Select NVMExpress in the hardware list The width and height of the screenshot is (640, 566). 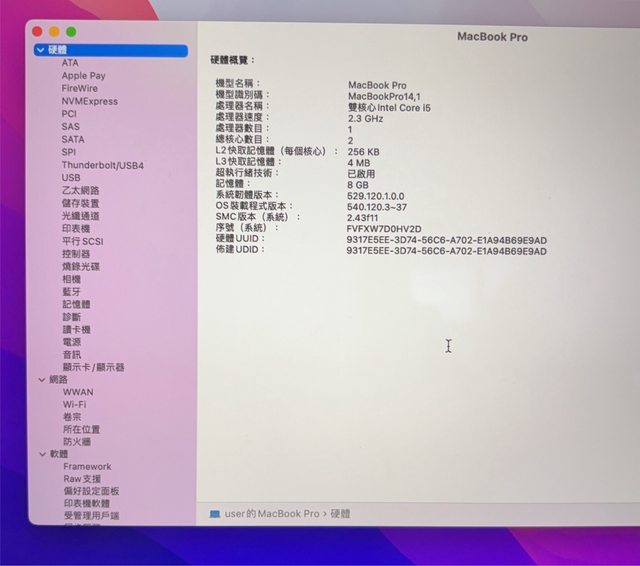click(x=89, y=101)
